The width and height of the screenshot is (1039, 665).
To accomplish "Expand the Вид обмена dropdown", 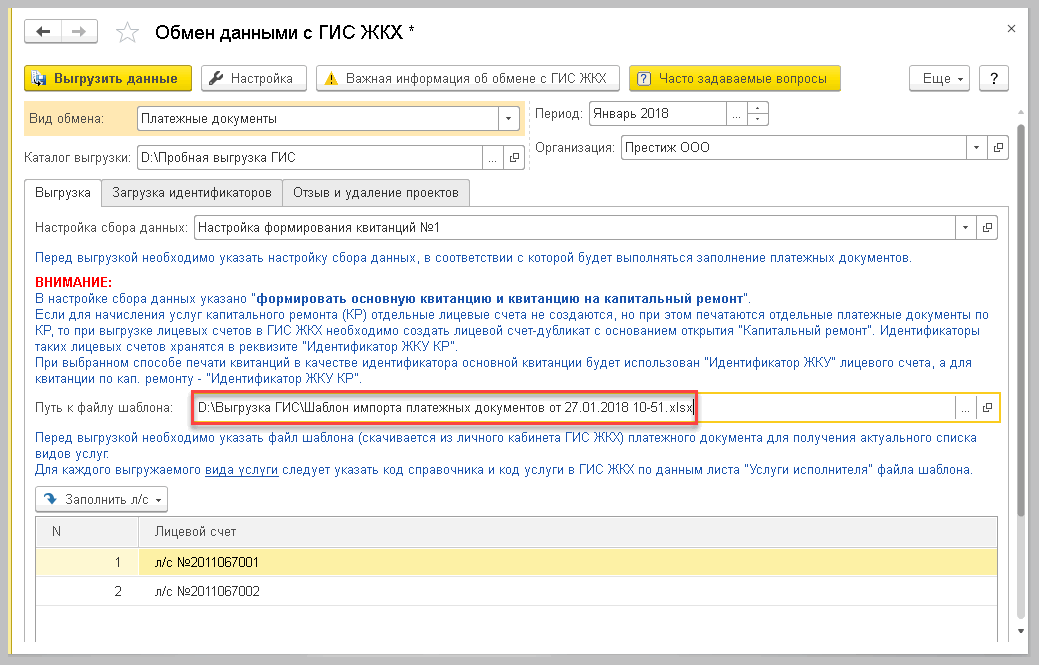I will (x=508, y=119).
